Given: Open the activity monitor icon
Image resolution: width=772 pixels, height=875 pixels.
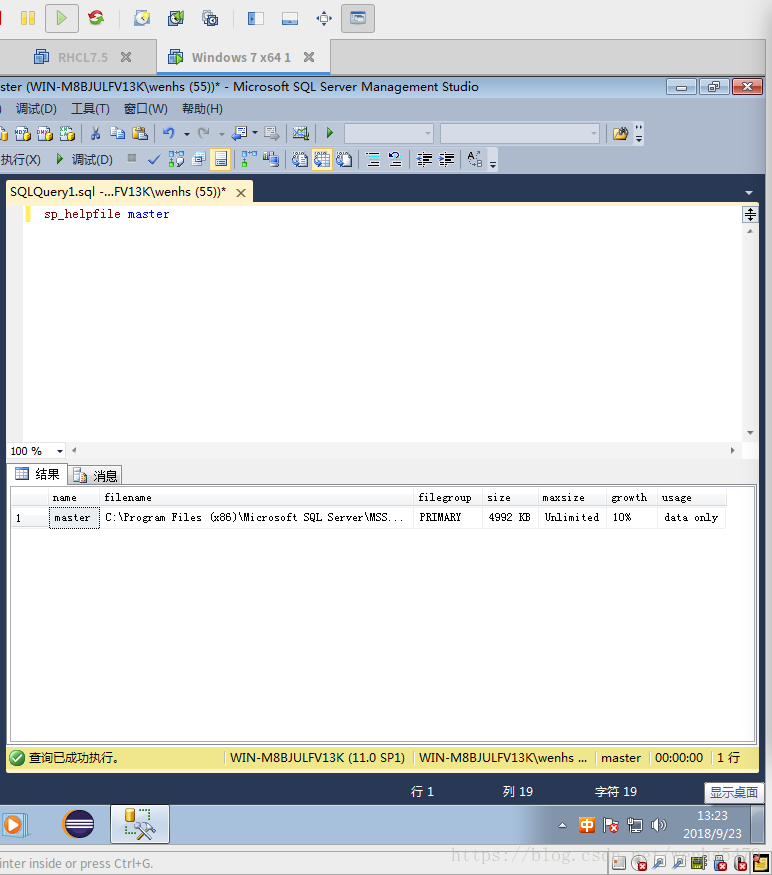Looking at the screenshot, I should (301, 133).
